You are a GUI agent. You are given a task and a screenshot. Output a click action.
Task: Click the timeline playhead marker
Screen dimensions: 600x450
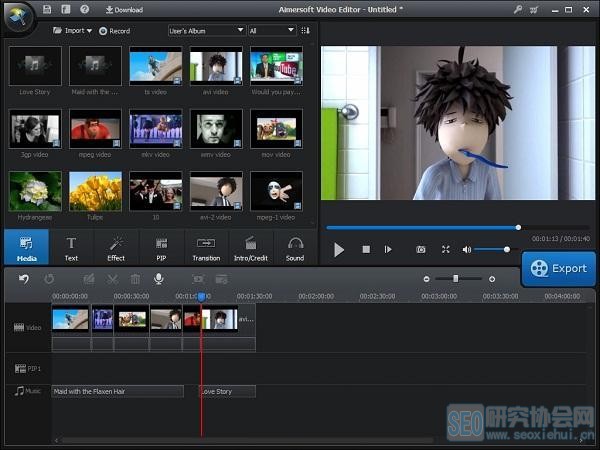click(x=202, y=297)
